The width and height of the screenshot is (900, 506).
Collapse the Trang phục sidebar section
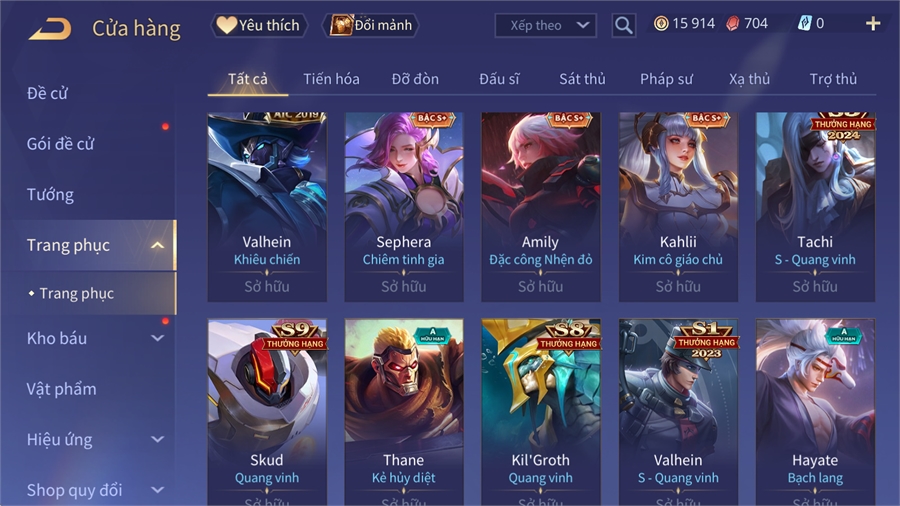tap(157, 246)
